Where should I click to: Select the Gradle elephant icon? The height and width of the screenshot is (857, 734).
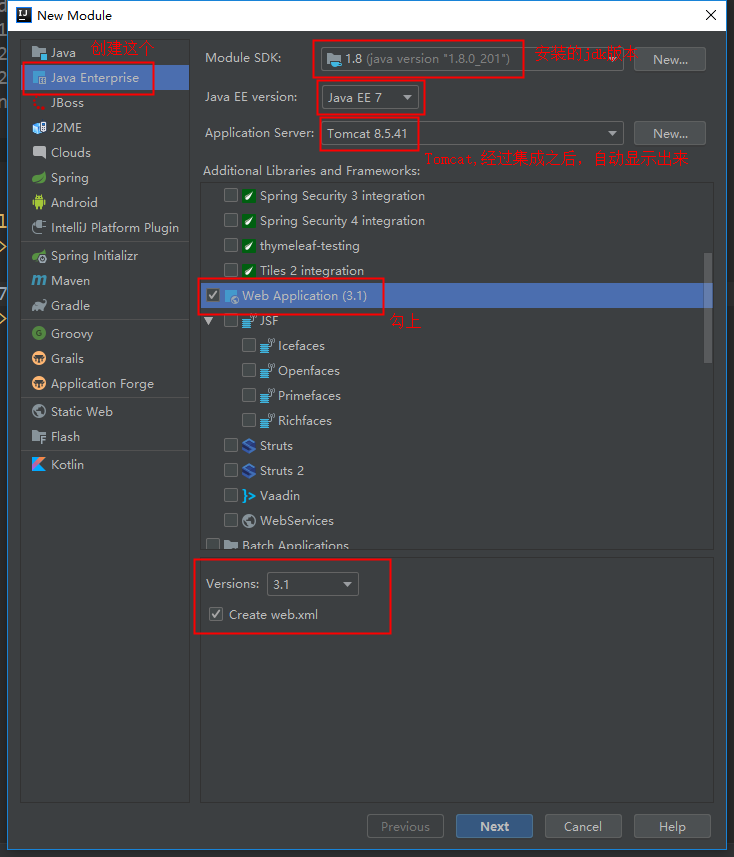pos(39,306)
